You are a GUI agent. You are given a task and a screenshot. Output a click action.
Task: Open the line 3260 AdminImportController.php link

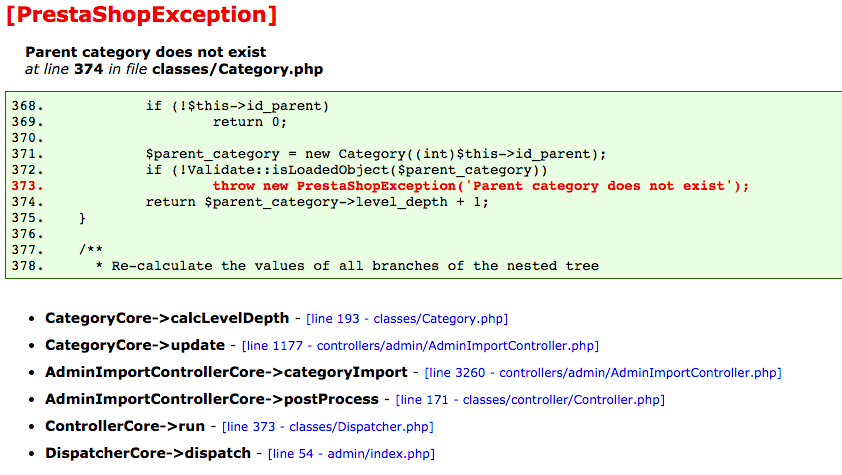(603, 372)
